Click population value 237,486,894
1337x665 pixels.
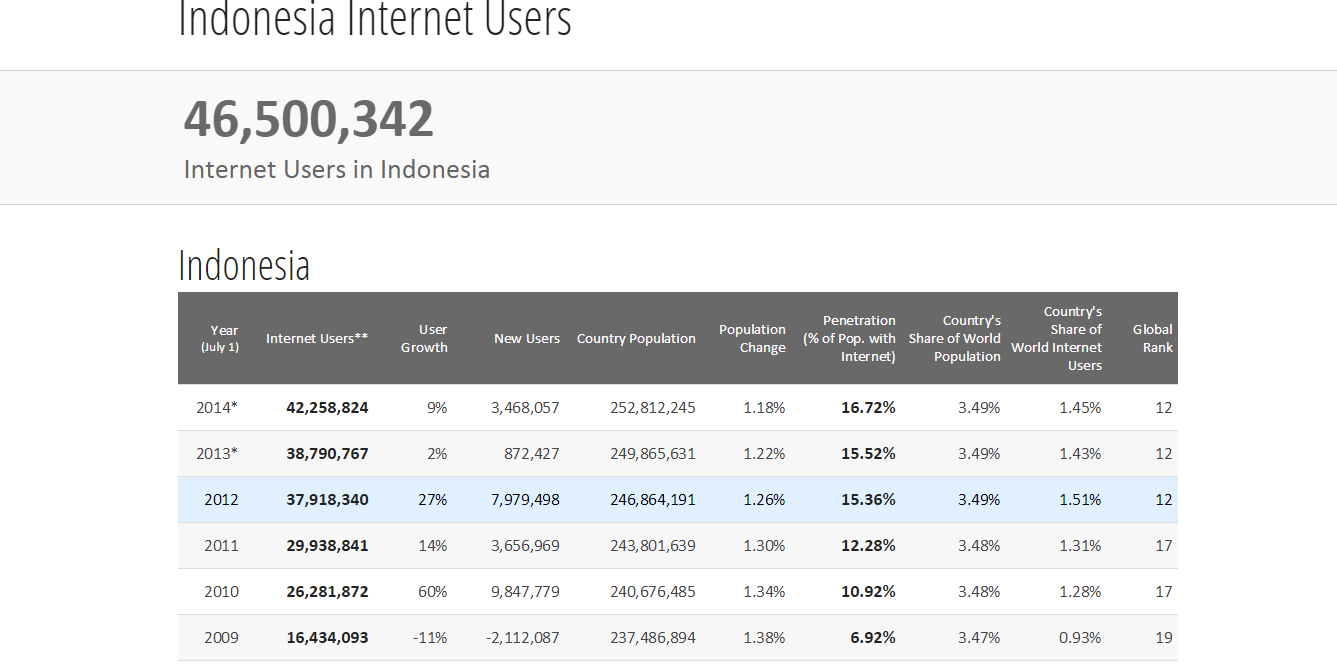[653, 637]
